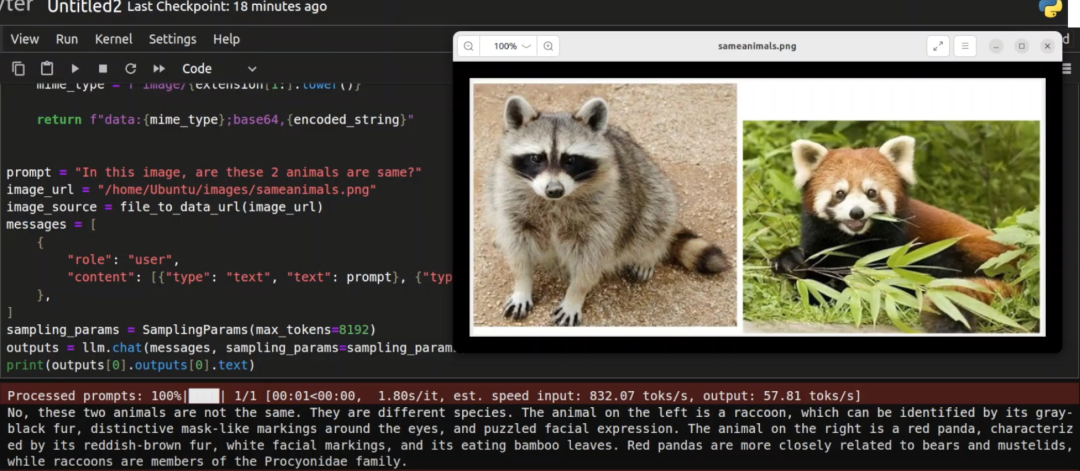Restart the kernel using the refresh icon
The width and height of the screenshot is (1080, 471).
[x=130, y=69]
